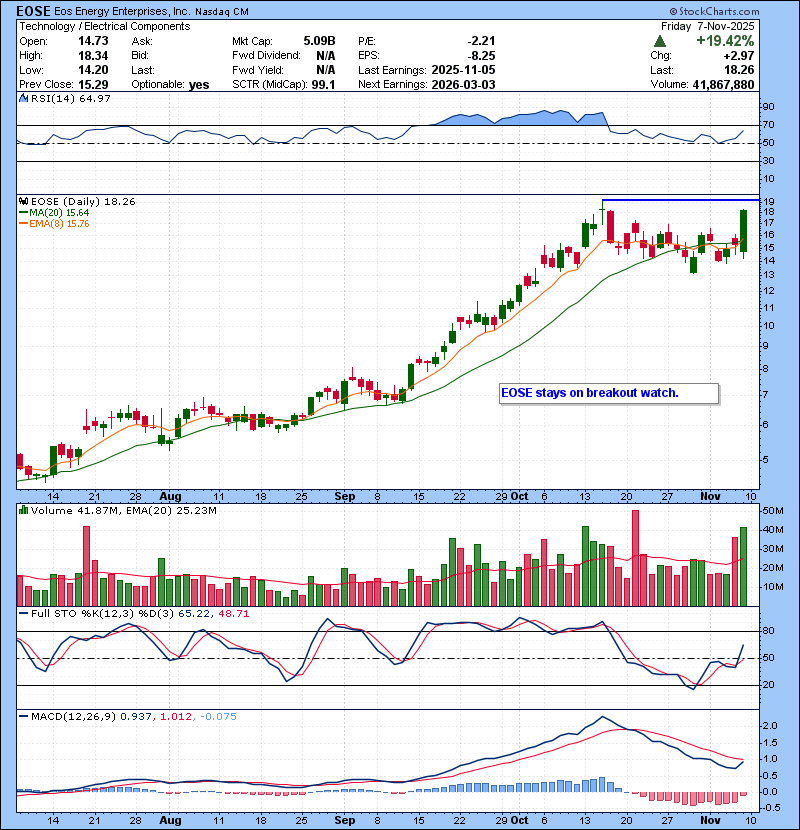Click the EMA(8) 15.76 legend entry
This screenshot has height=830, width=800.
click(x=55, y=223)
